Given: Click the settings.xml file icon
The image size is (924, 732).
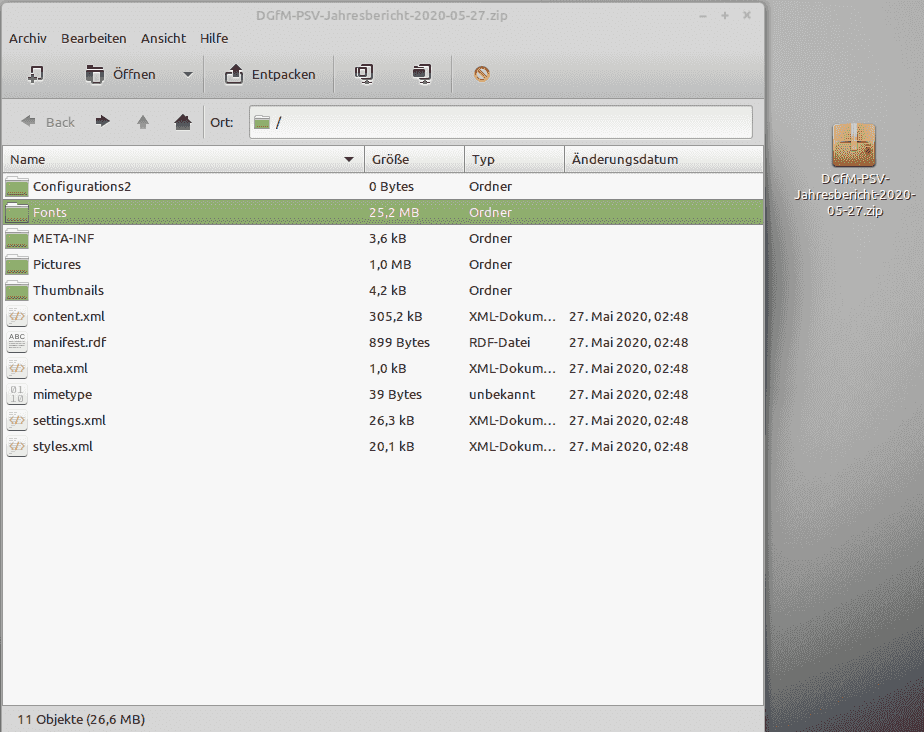Looking at the screenshot, I should pos(17,420).
